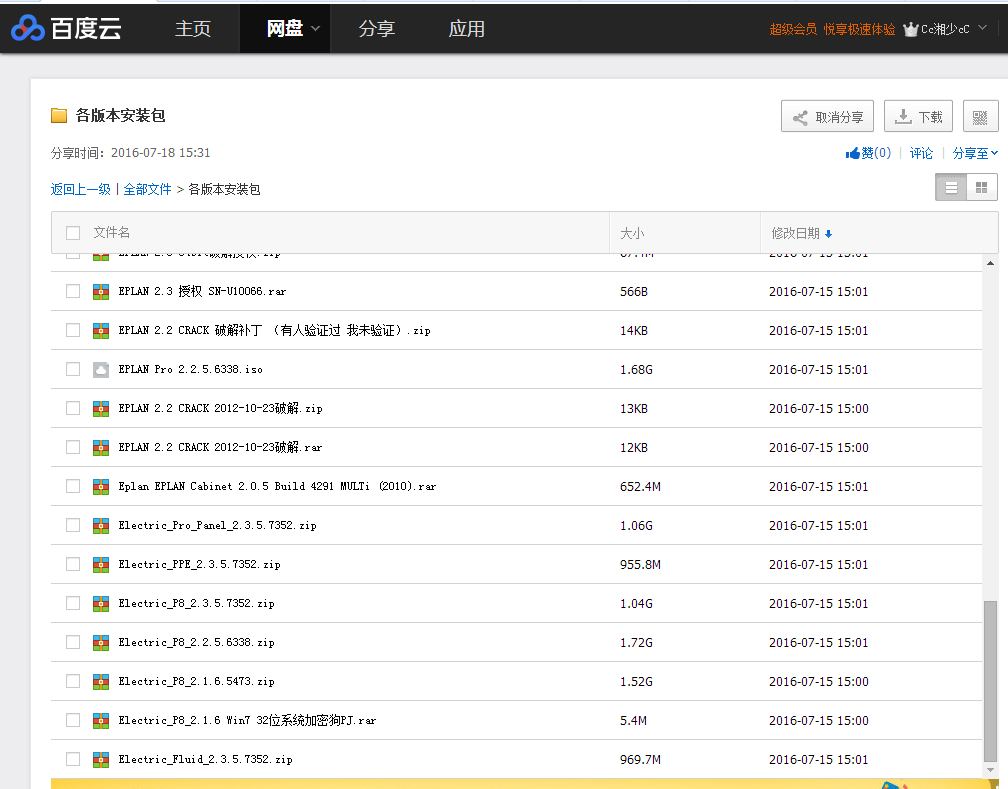Screen dimensions: 1008x789
Task: Click archive icon of EPLAN 2.2 CRACK 2012-10-23破解.zip
Action: coord(101,408)
